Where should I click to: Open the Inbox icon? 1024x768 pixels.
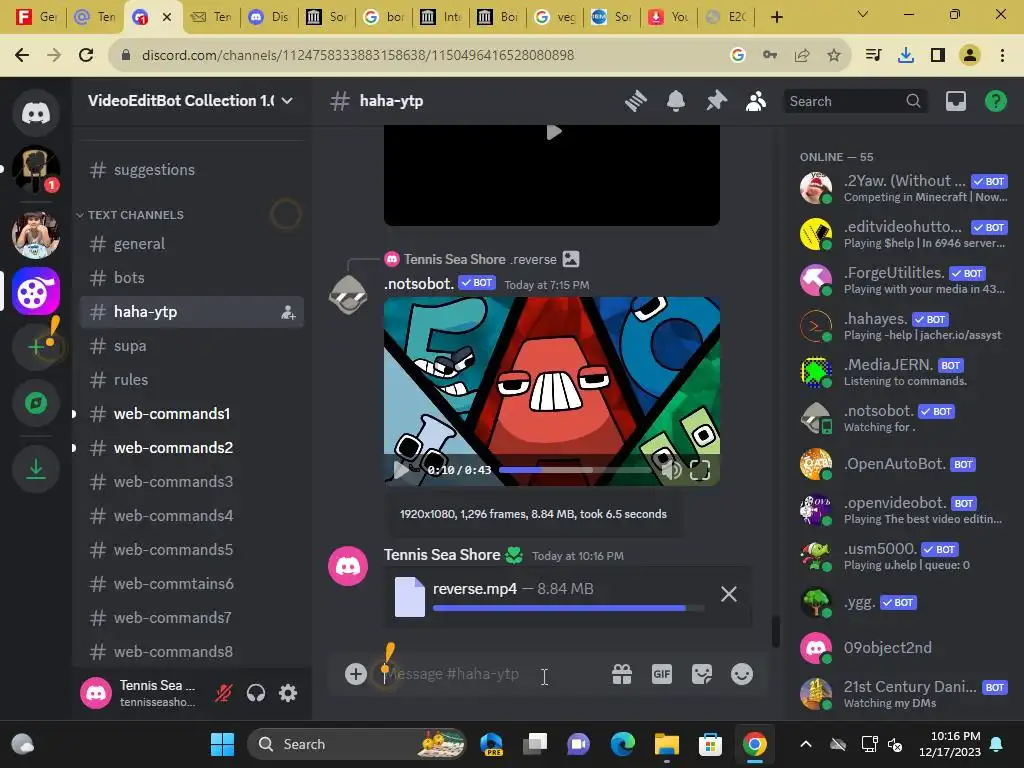(955, 101)
